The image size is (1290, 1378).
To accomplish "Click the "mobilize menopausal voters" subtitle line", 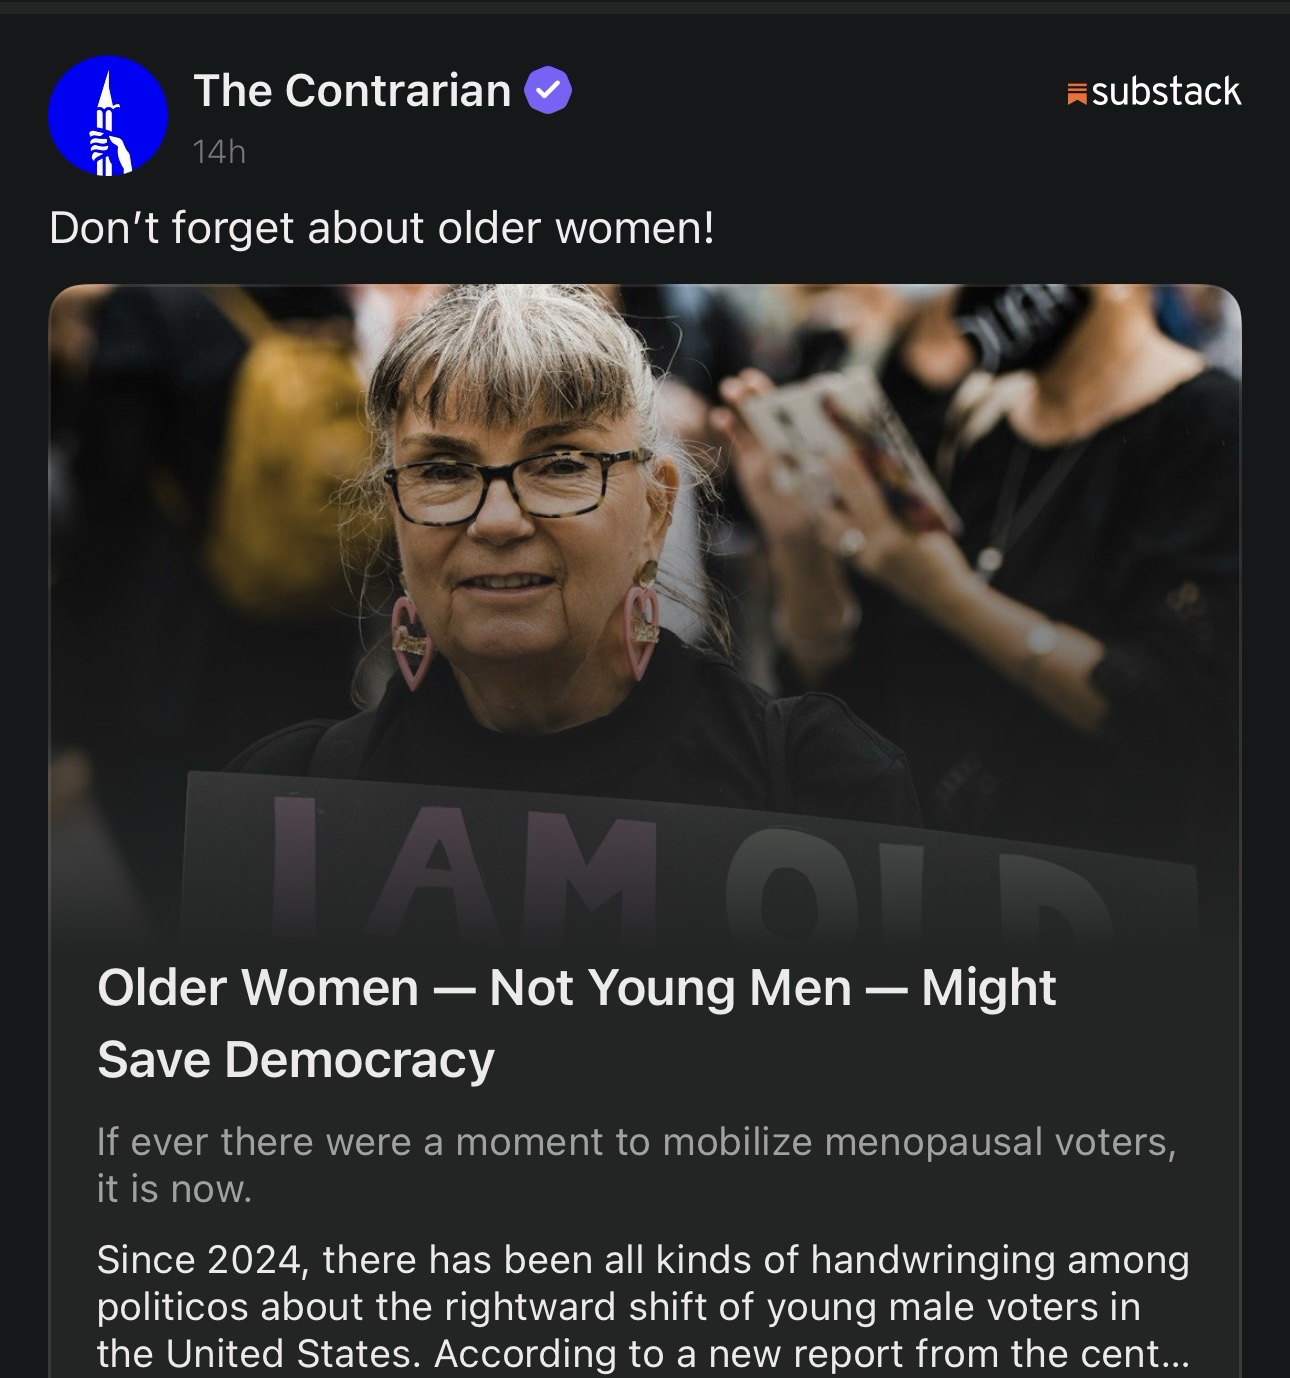I will click(x=636, y=1141).
